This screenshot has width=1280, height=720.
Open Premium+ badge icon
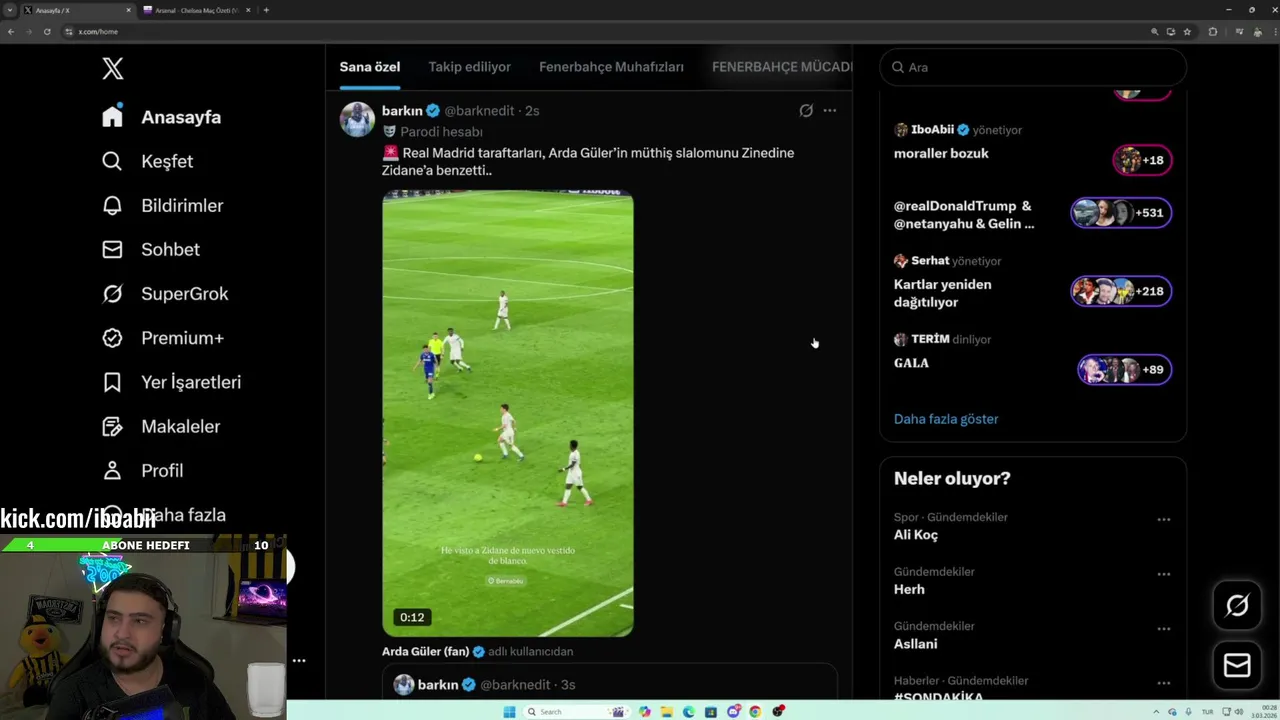point(112,338)
